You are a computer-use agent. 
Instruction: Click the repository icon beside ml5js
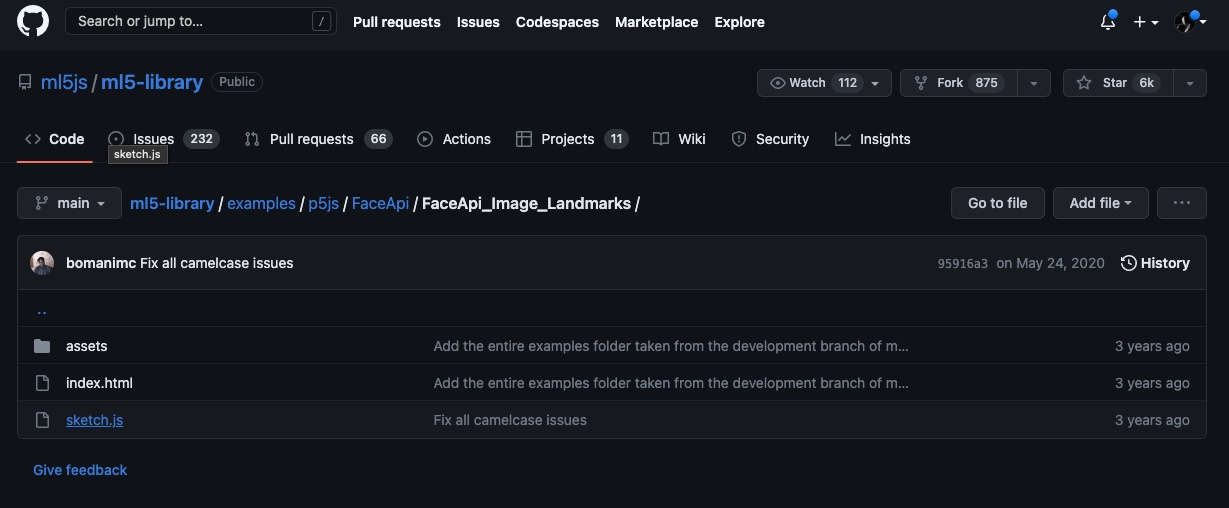25,82
